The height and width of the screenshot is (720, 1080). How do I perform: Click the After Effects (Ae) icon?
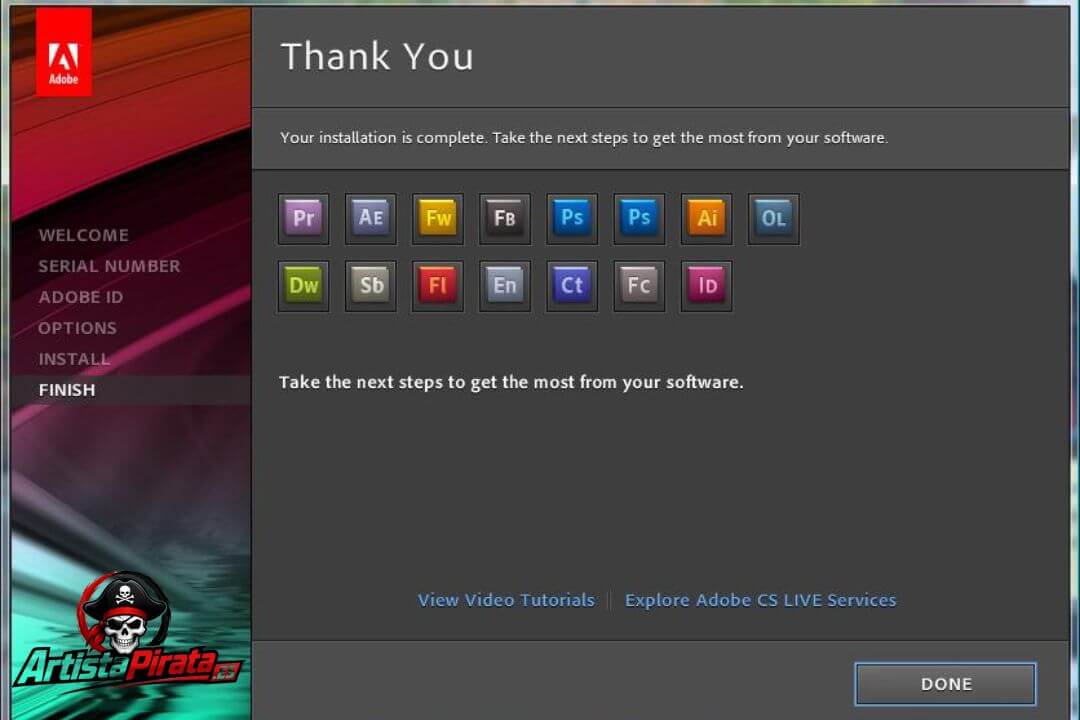coord(371,218)
